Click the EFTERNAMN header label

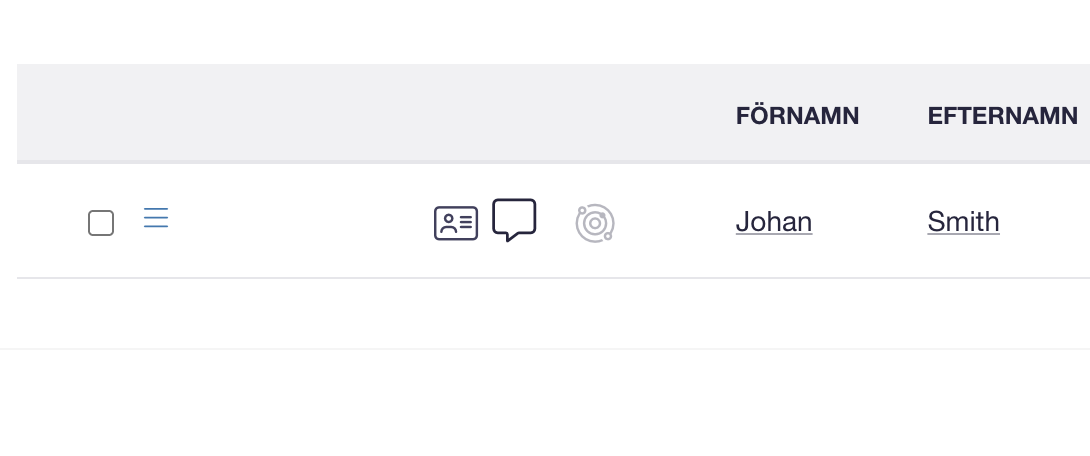click(x=1002, y=116)
